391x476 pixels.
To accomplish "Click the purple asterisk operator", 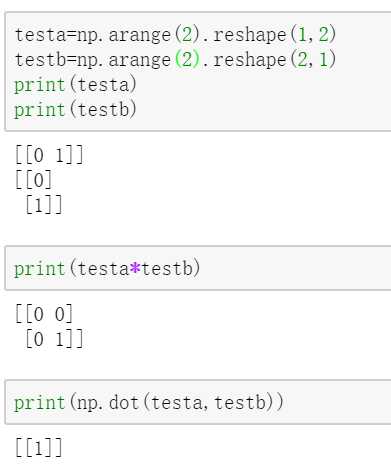I will coord(135,268).
